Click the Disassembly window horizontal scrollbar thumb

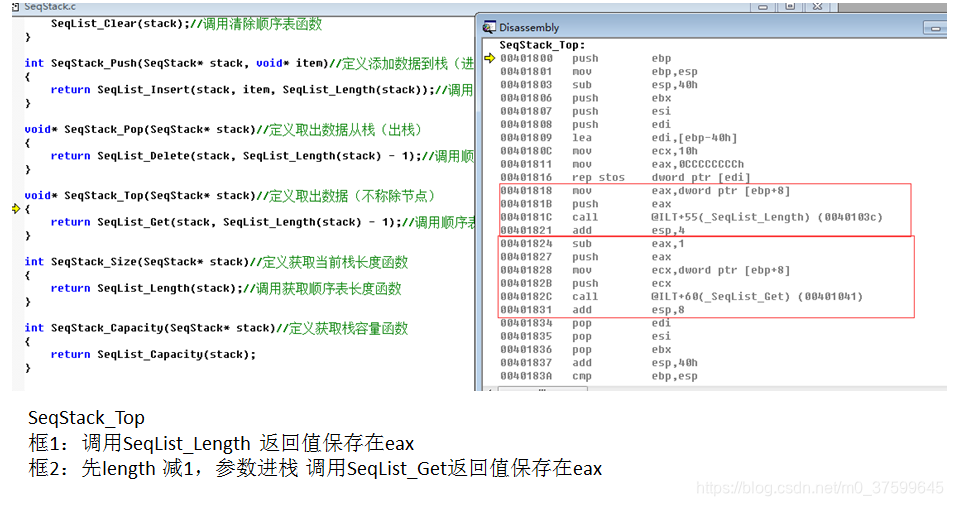[x=543, y=389]
